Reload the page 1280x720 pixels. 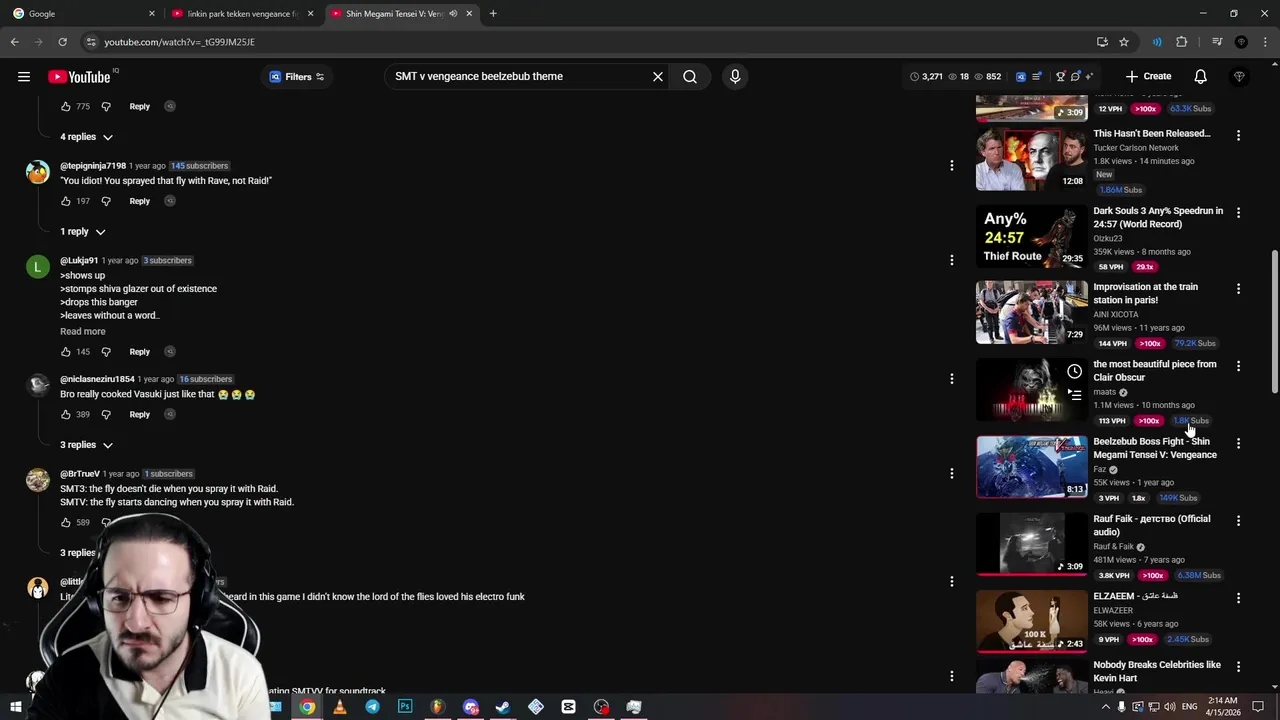tap(62, 42)
